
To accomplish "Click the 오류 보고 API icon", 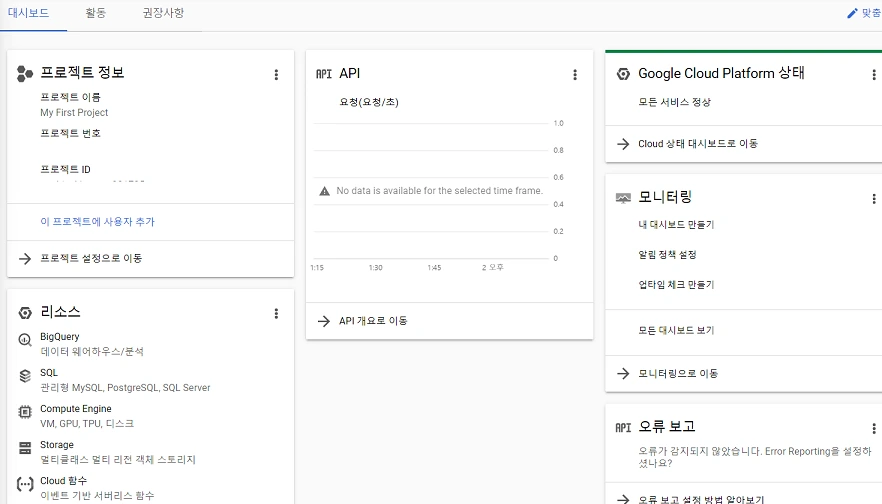I will pos(623,428).
